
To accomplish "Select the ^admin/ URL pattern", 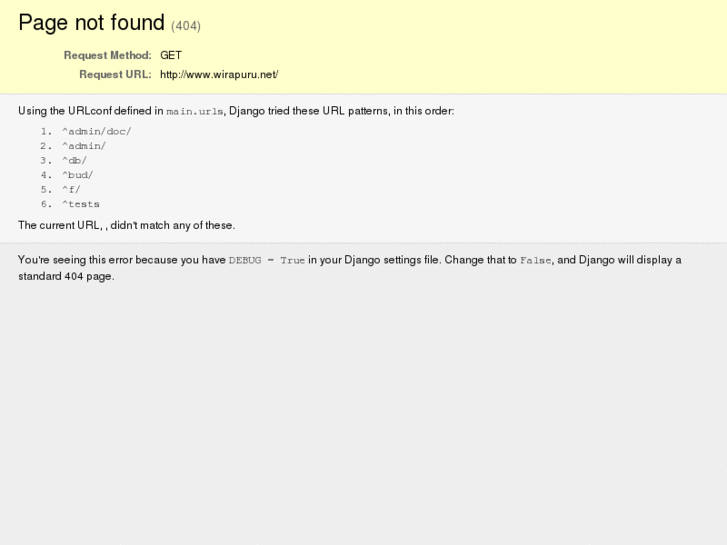I will (x=84, y=146).
